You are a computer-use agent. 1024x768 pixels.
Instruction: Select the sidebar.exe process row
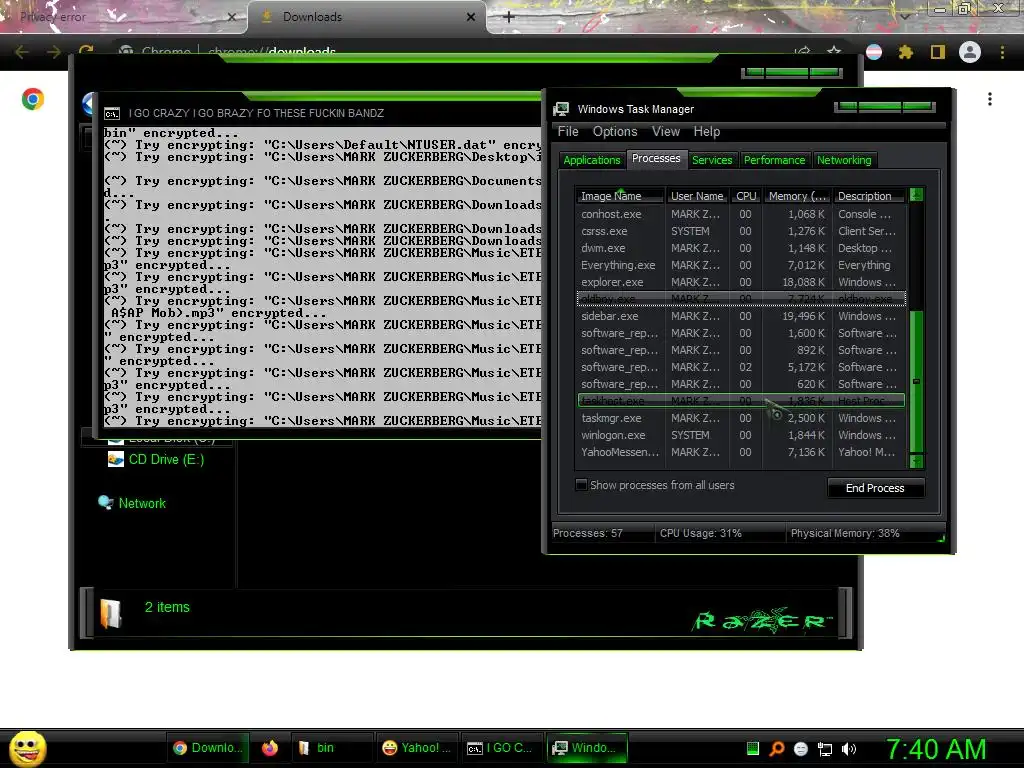tap(741, 316)
